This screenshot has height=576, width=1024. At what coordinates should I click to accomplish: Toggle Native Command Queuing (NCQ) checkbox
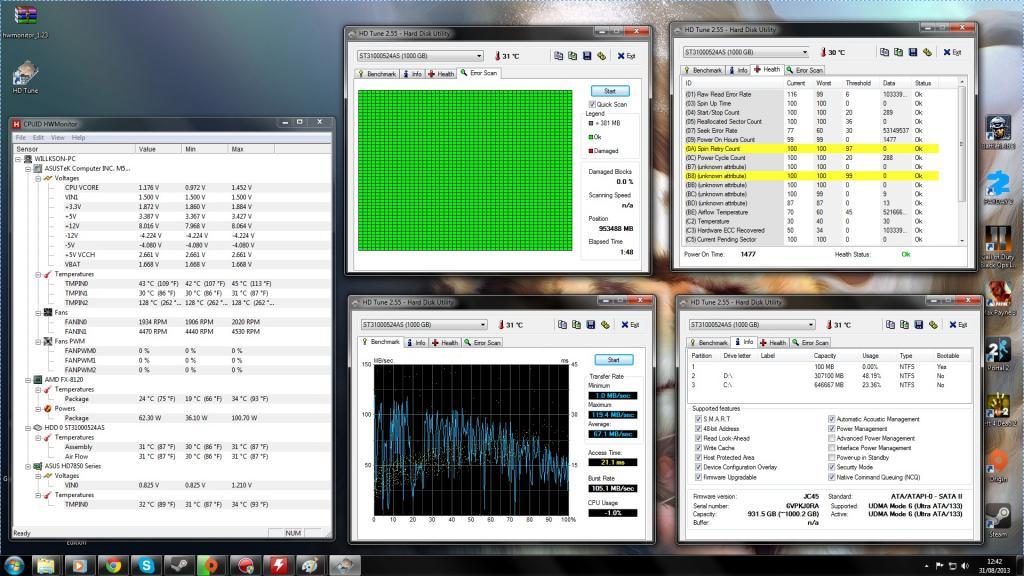tap(831, 477)
